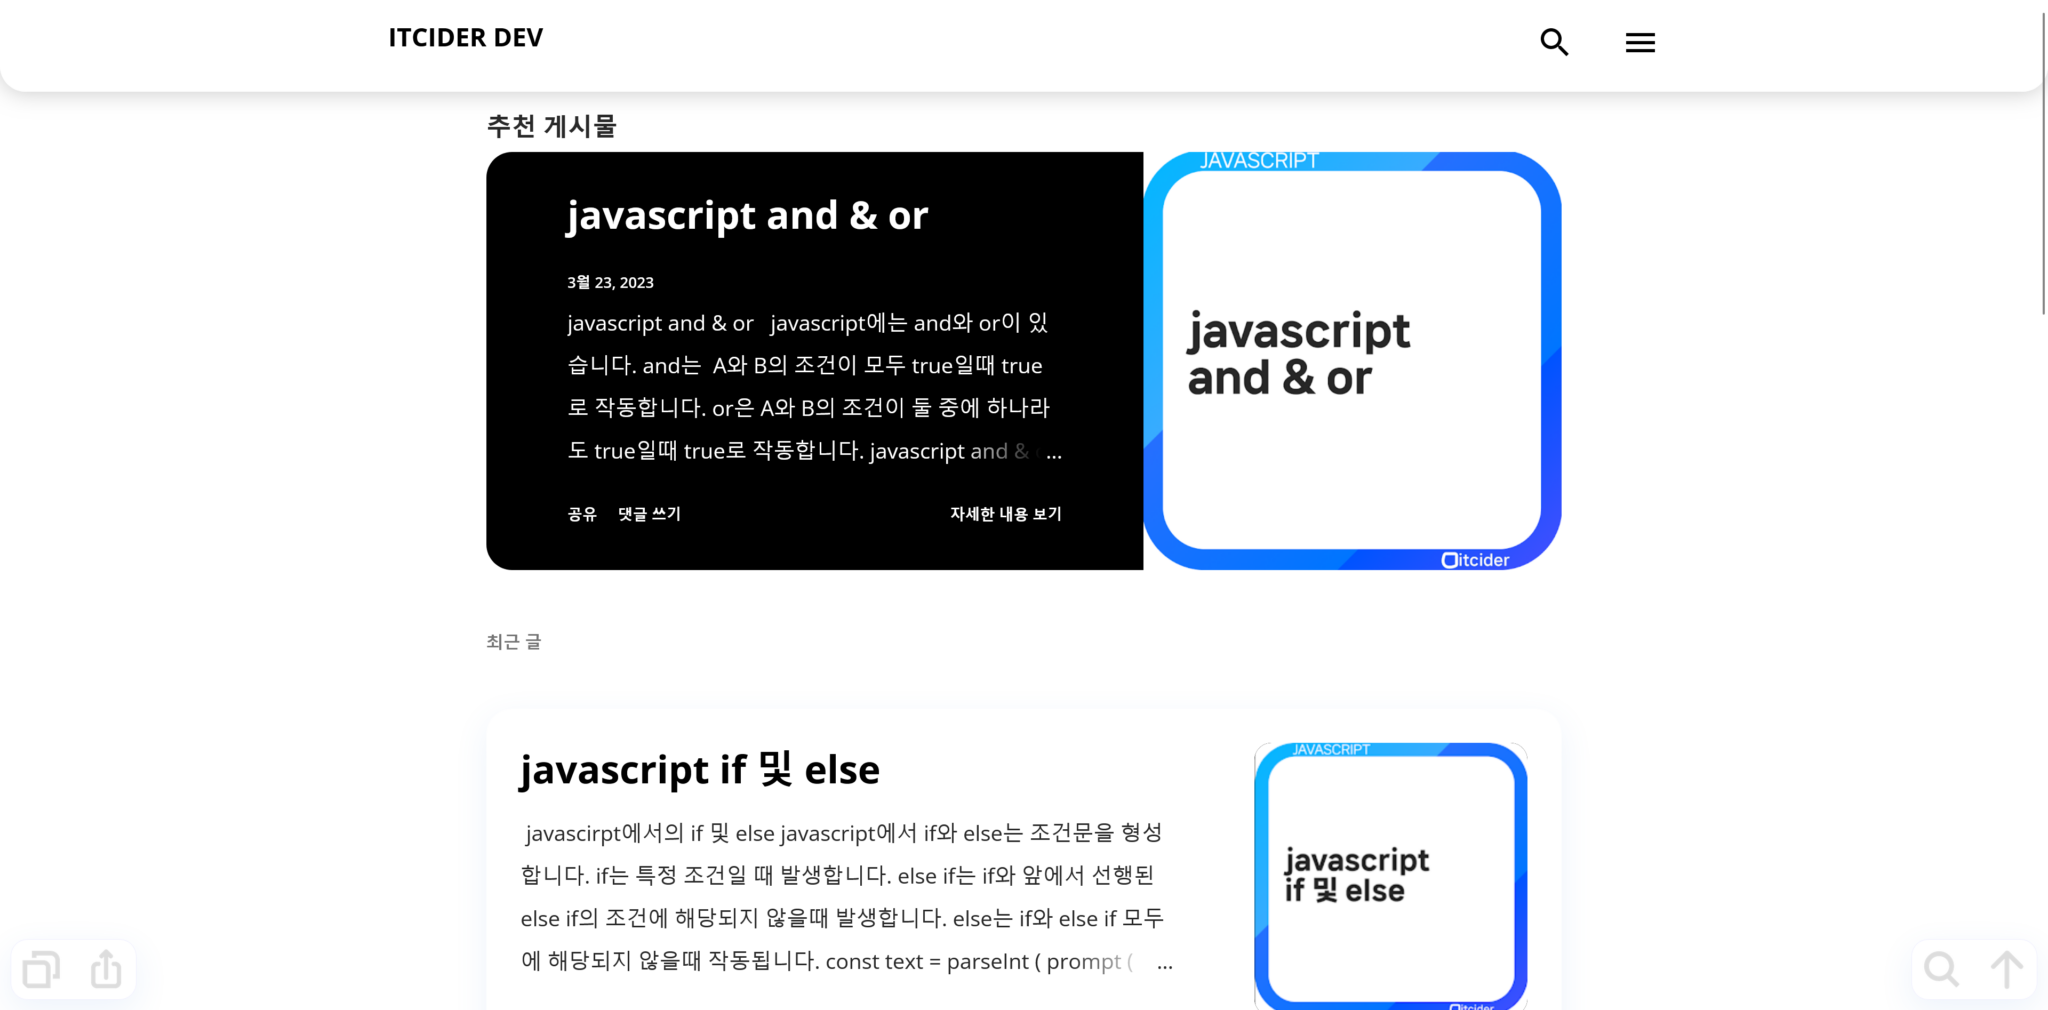Select the JAVASCRIPT category label on thumbnail
The width and height of the screenshot is (2048, 1010).
pyautogui.click(x=1258, y=160)
